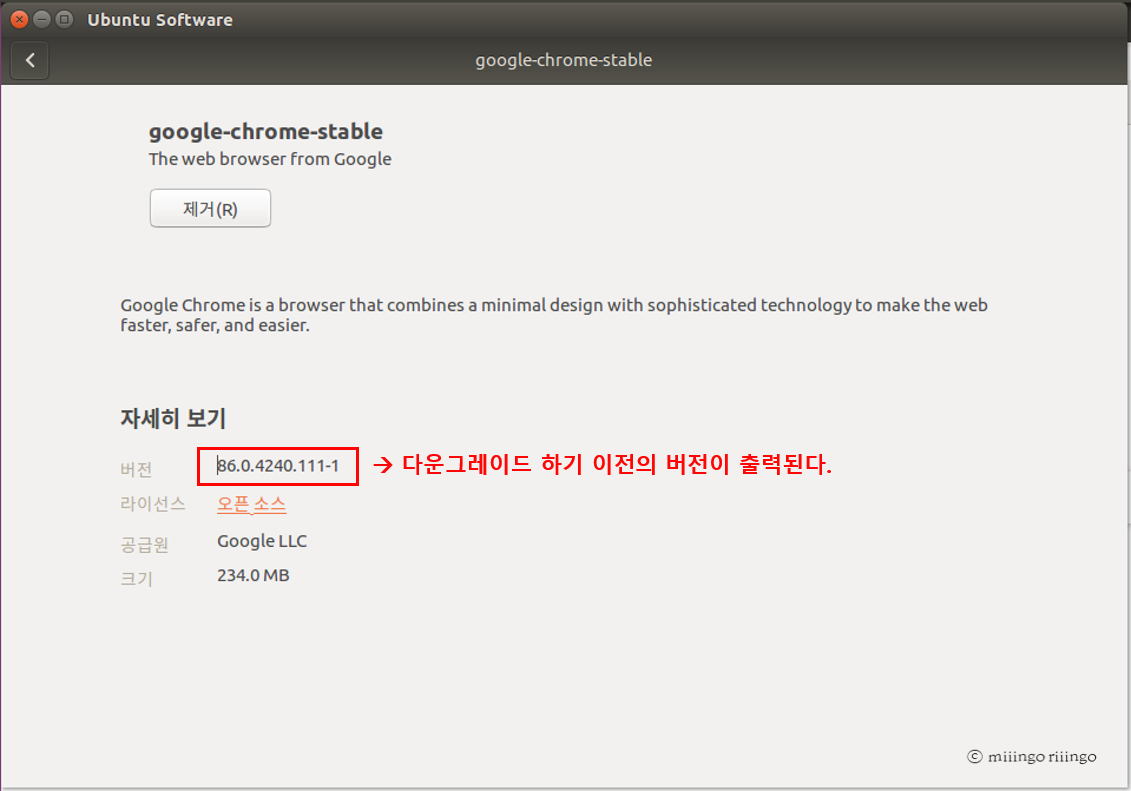Minimize the Ubuntu Software window
1131x791 pixels.
[42, 19]
